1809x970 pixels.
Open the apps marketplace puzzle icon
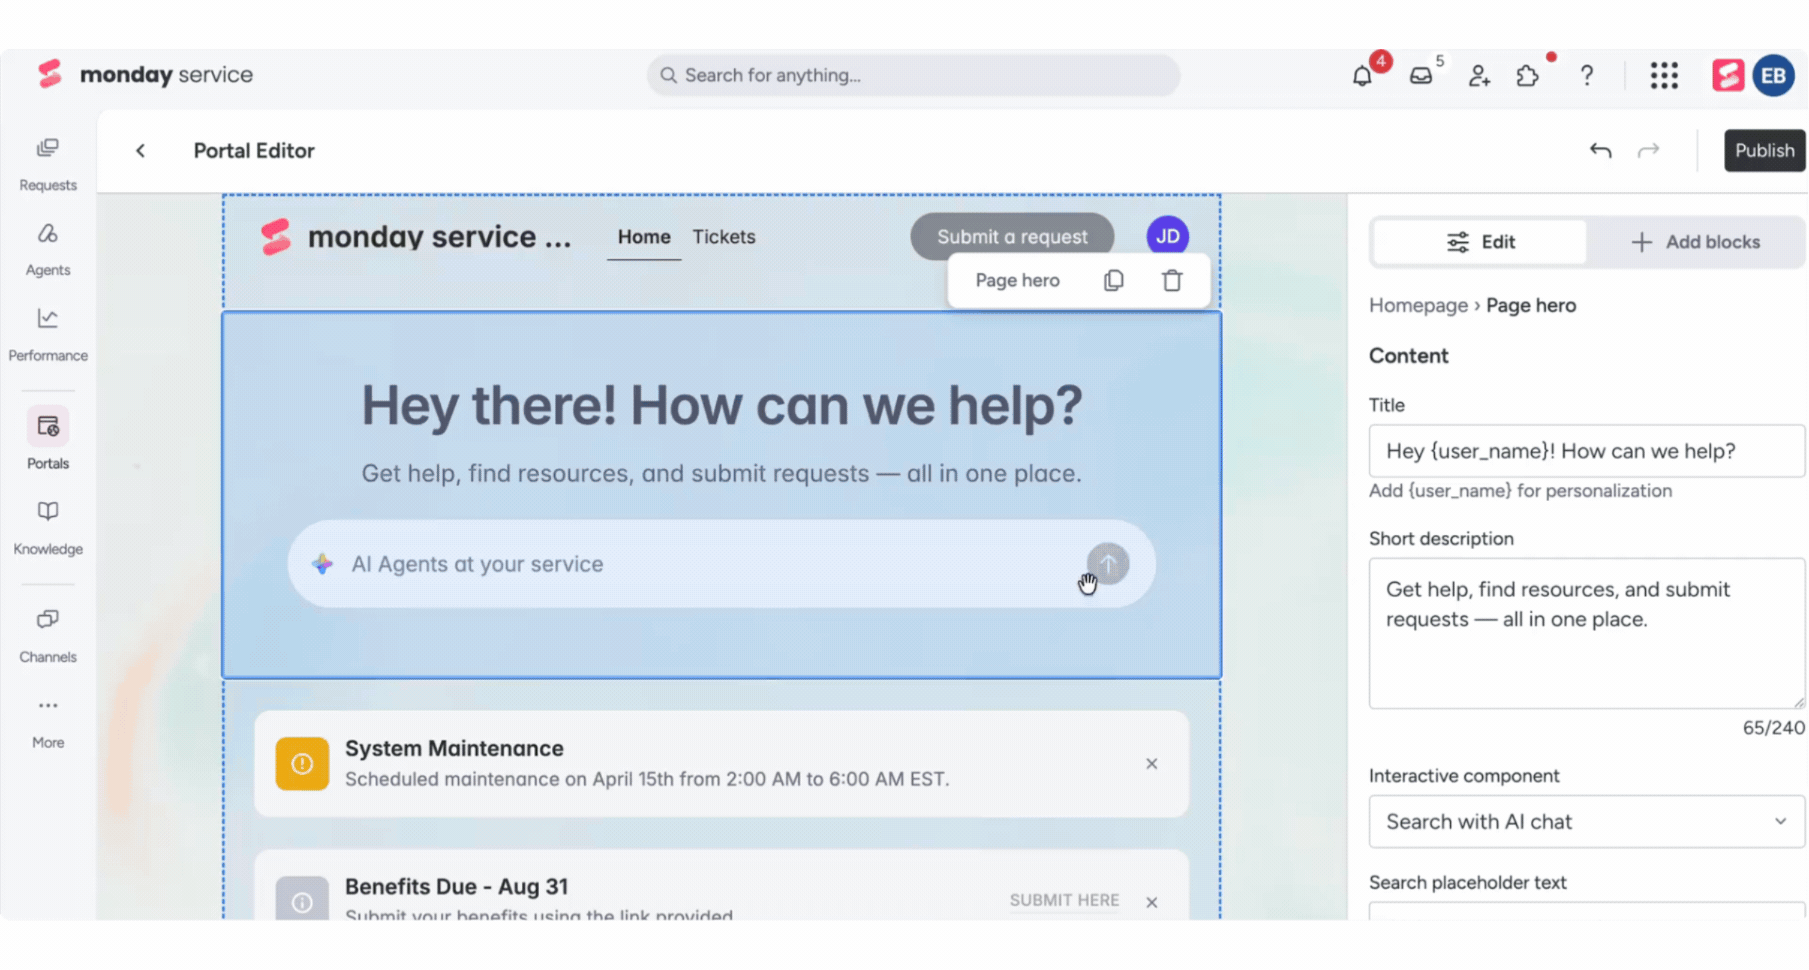pos(1527,75)
